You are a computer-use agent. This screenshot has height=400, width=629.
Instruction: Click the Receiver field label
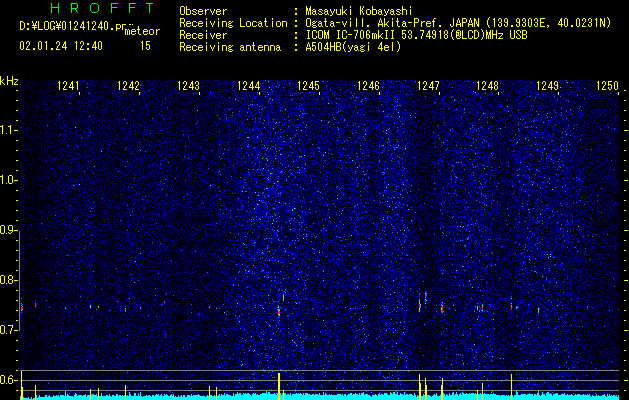pos(203,35)
